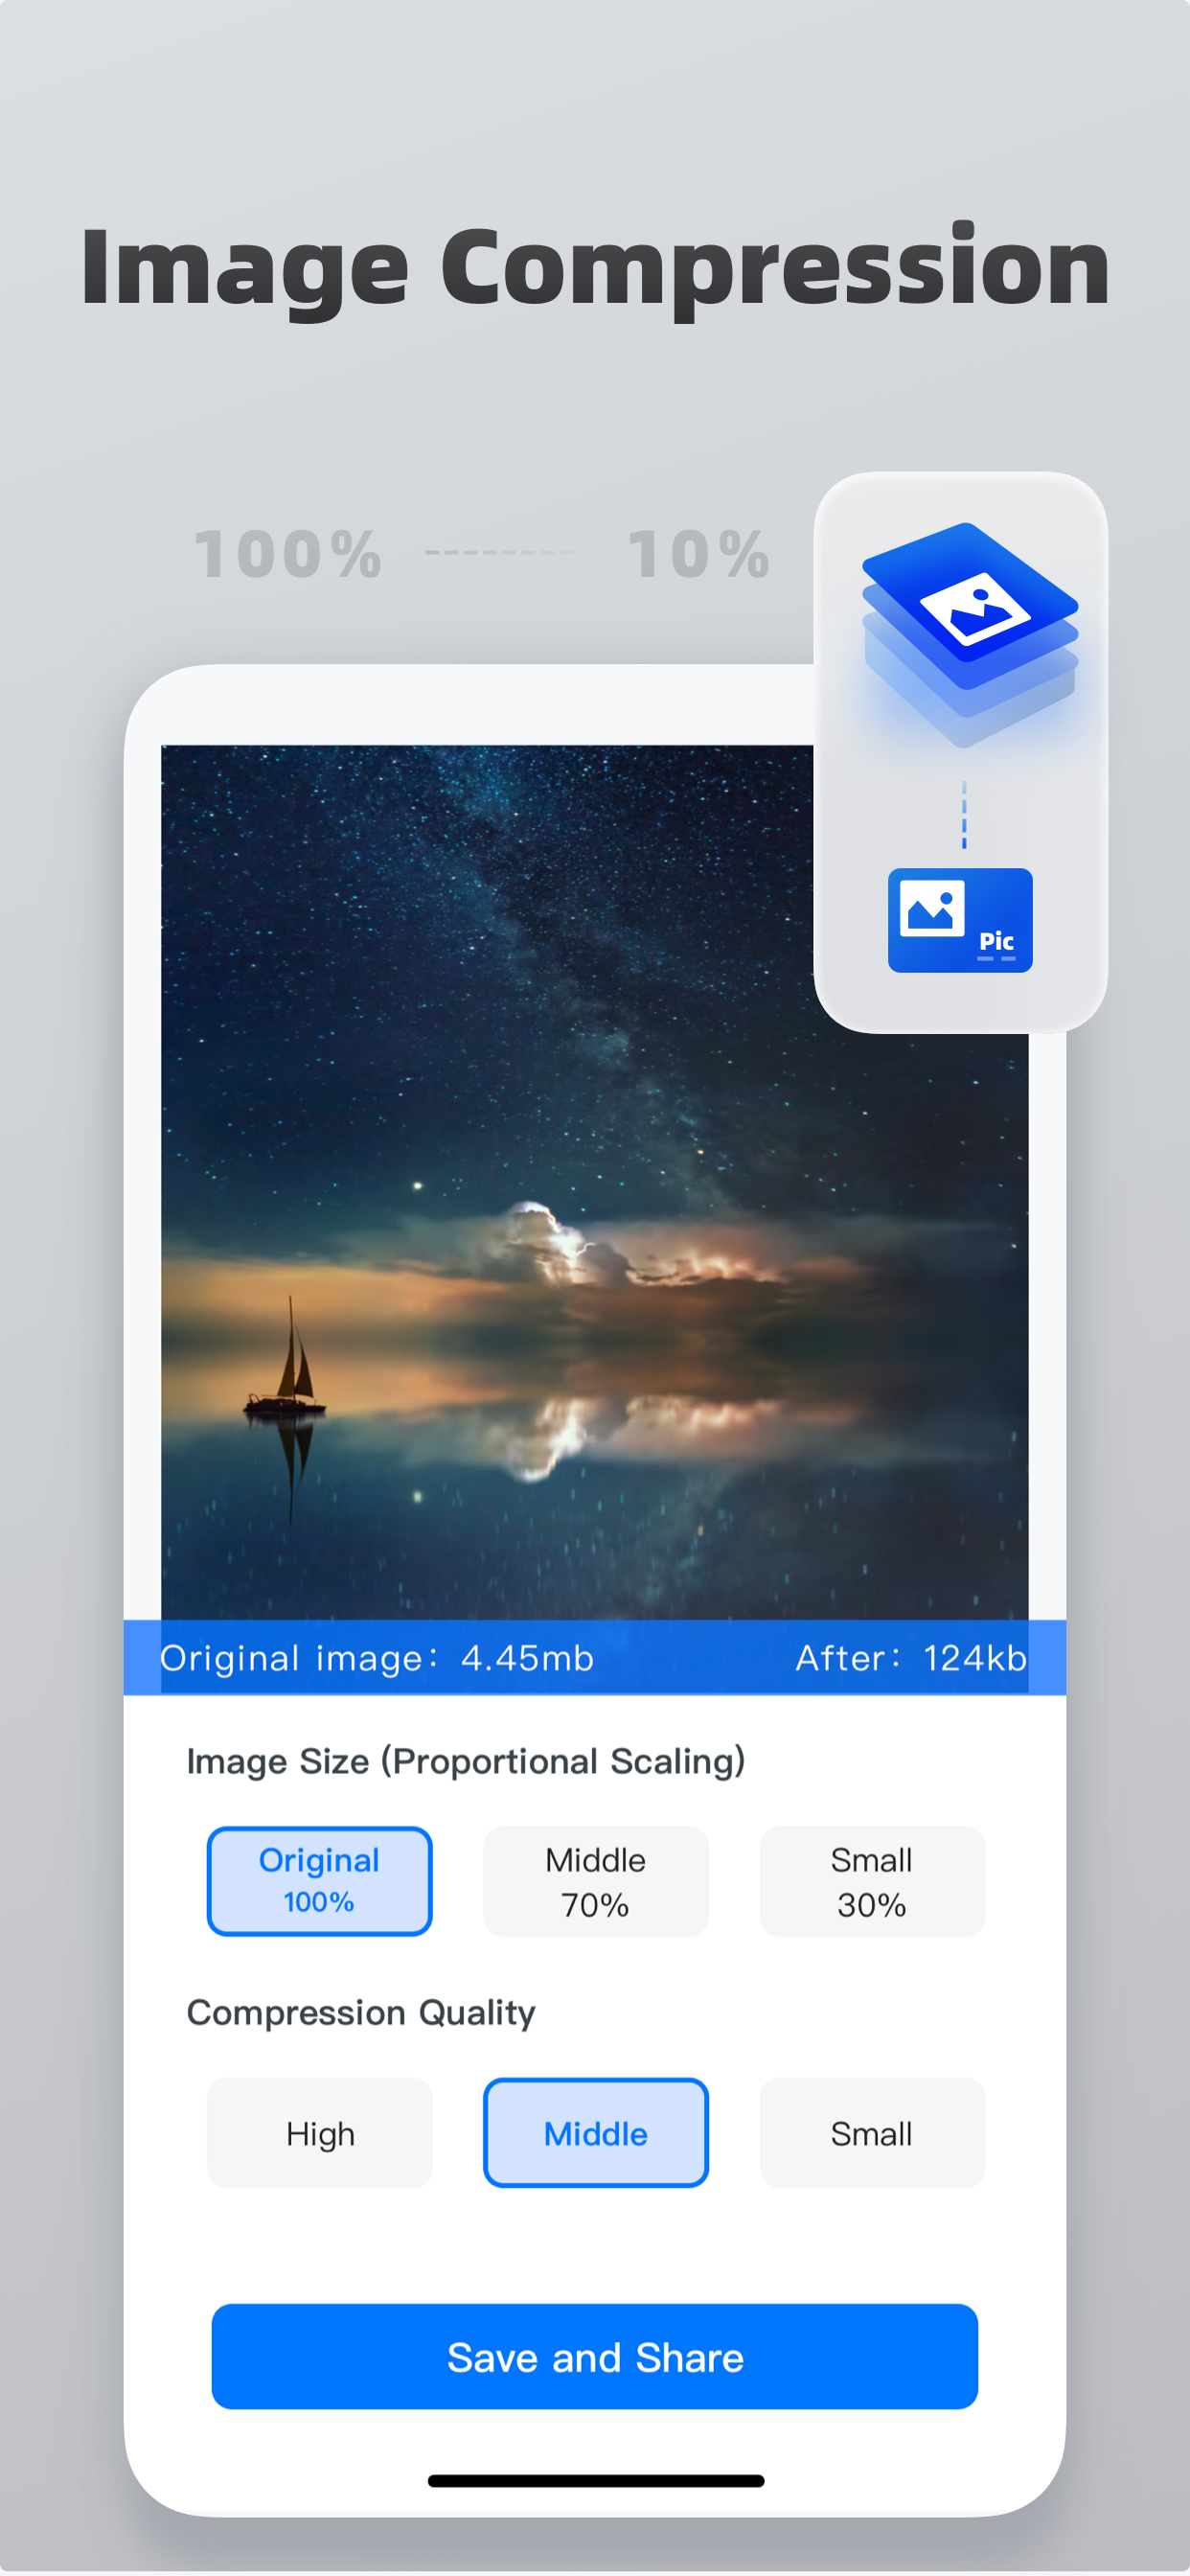Choose Small compression quality
The width and height of the screenshot is (1190, 2576).
point(872,2132)
